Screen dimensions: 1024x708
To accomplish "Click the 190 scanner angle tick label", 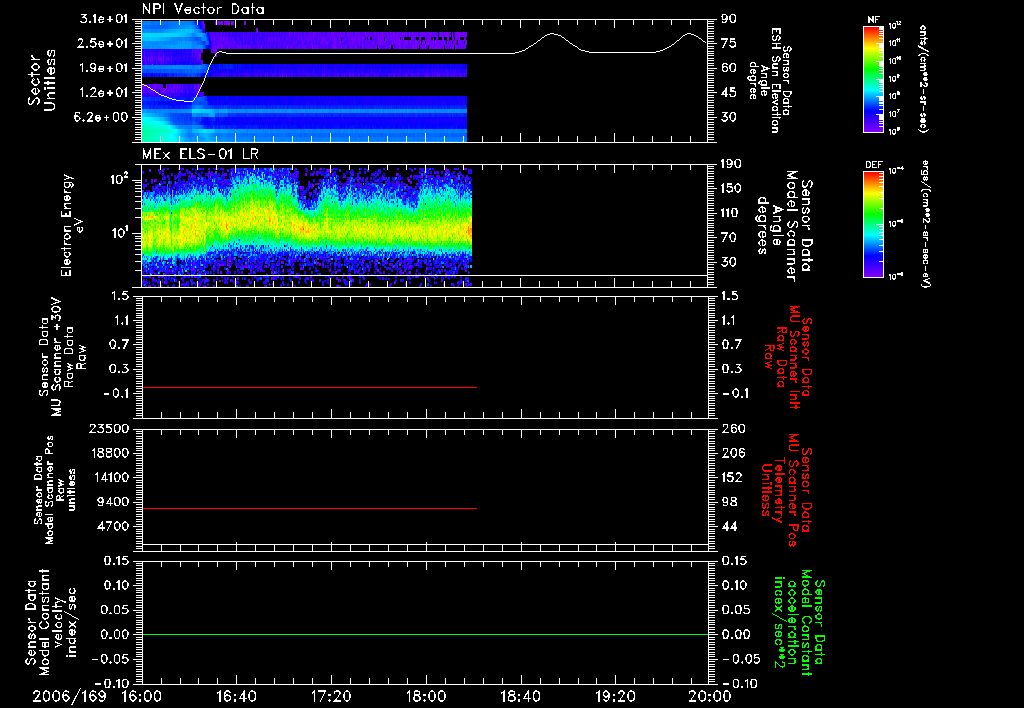I will pos(731,164).
